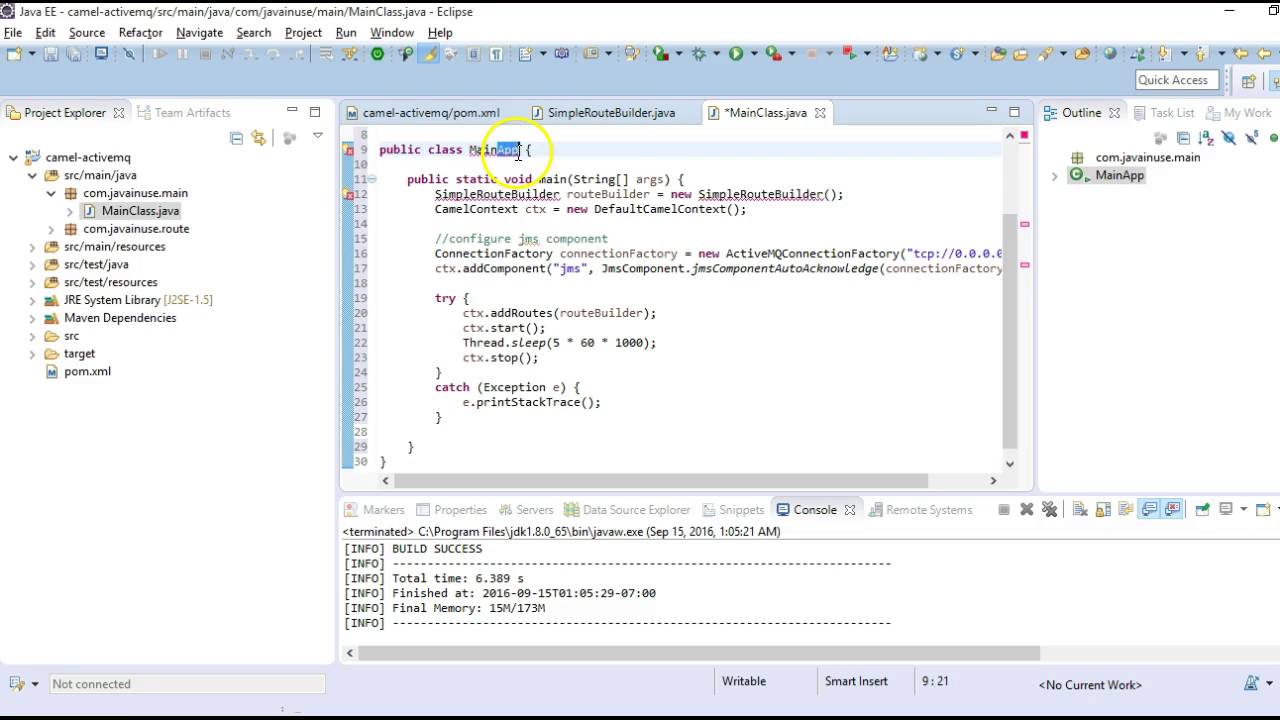Close the Console view tab
This screenshot has width=1280, height=720.
tap(850, 510)
